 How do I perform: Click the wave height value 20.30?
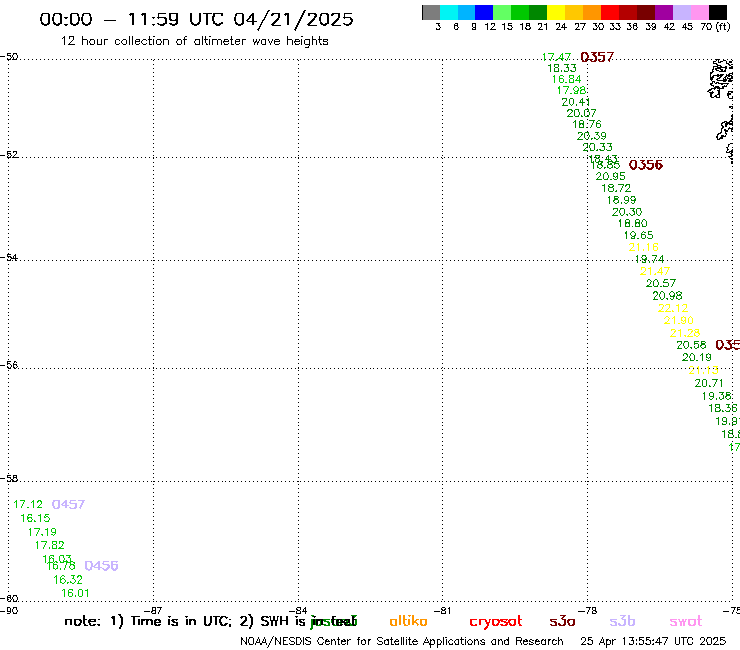click(x=627, y=212)
